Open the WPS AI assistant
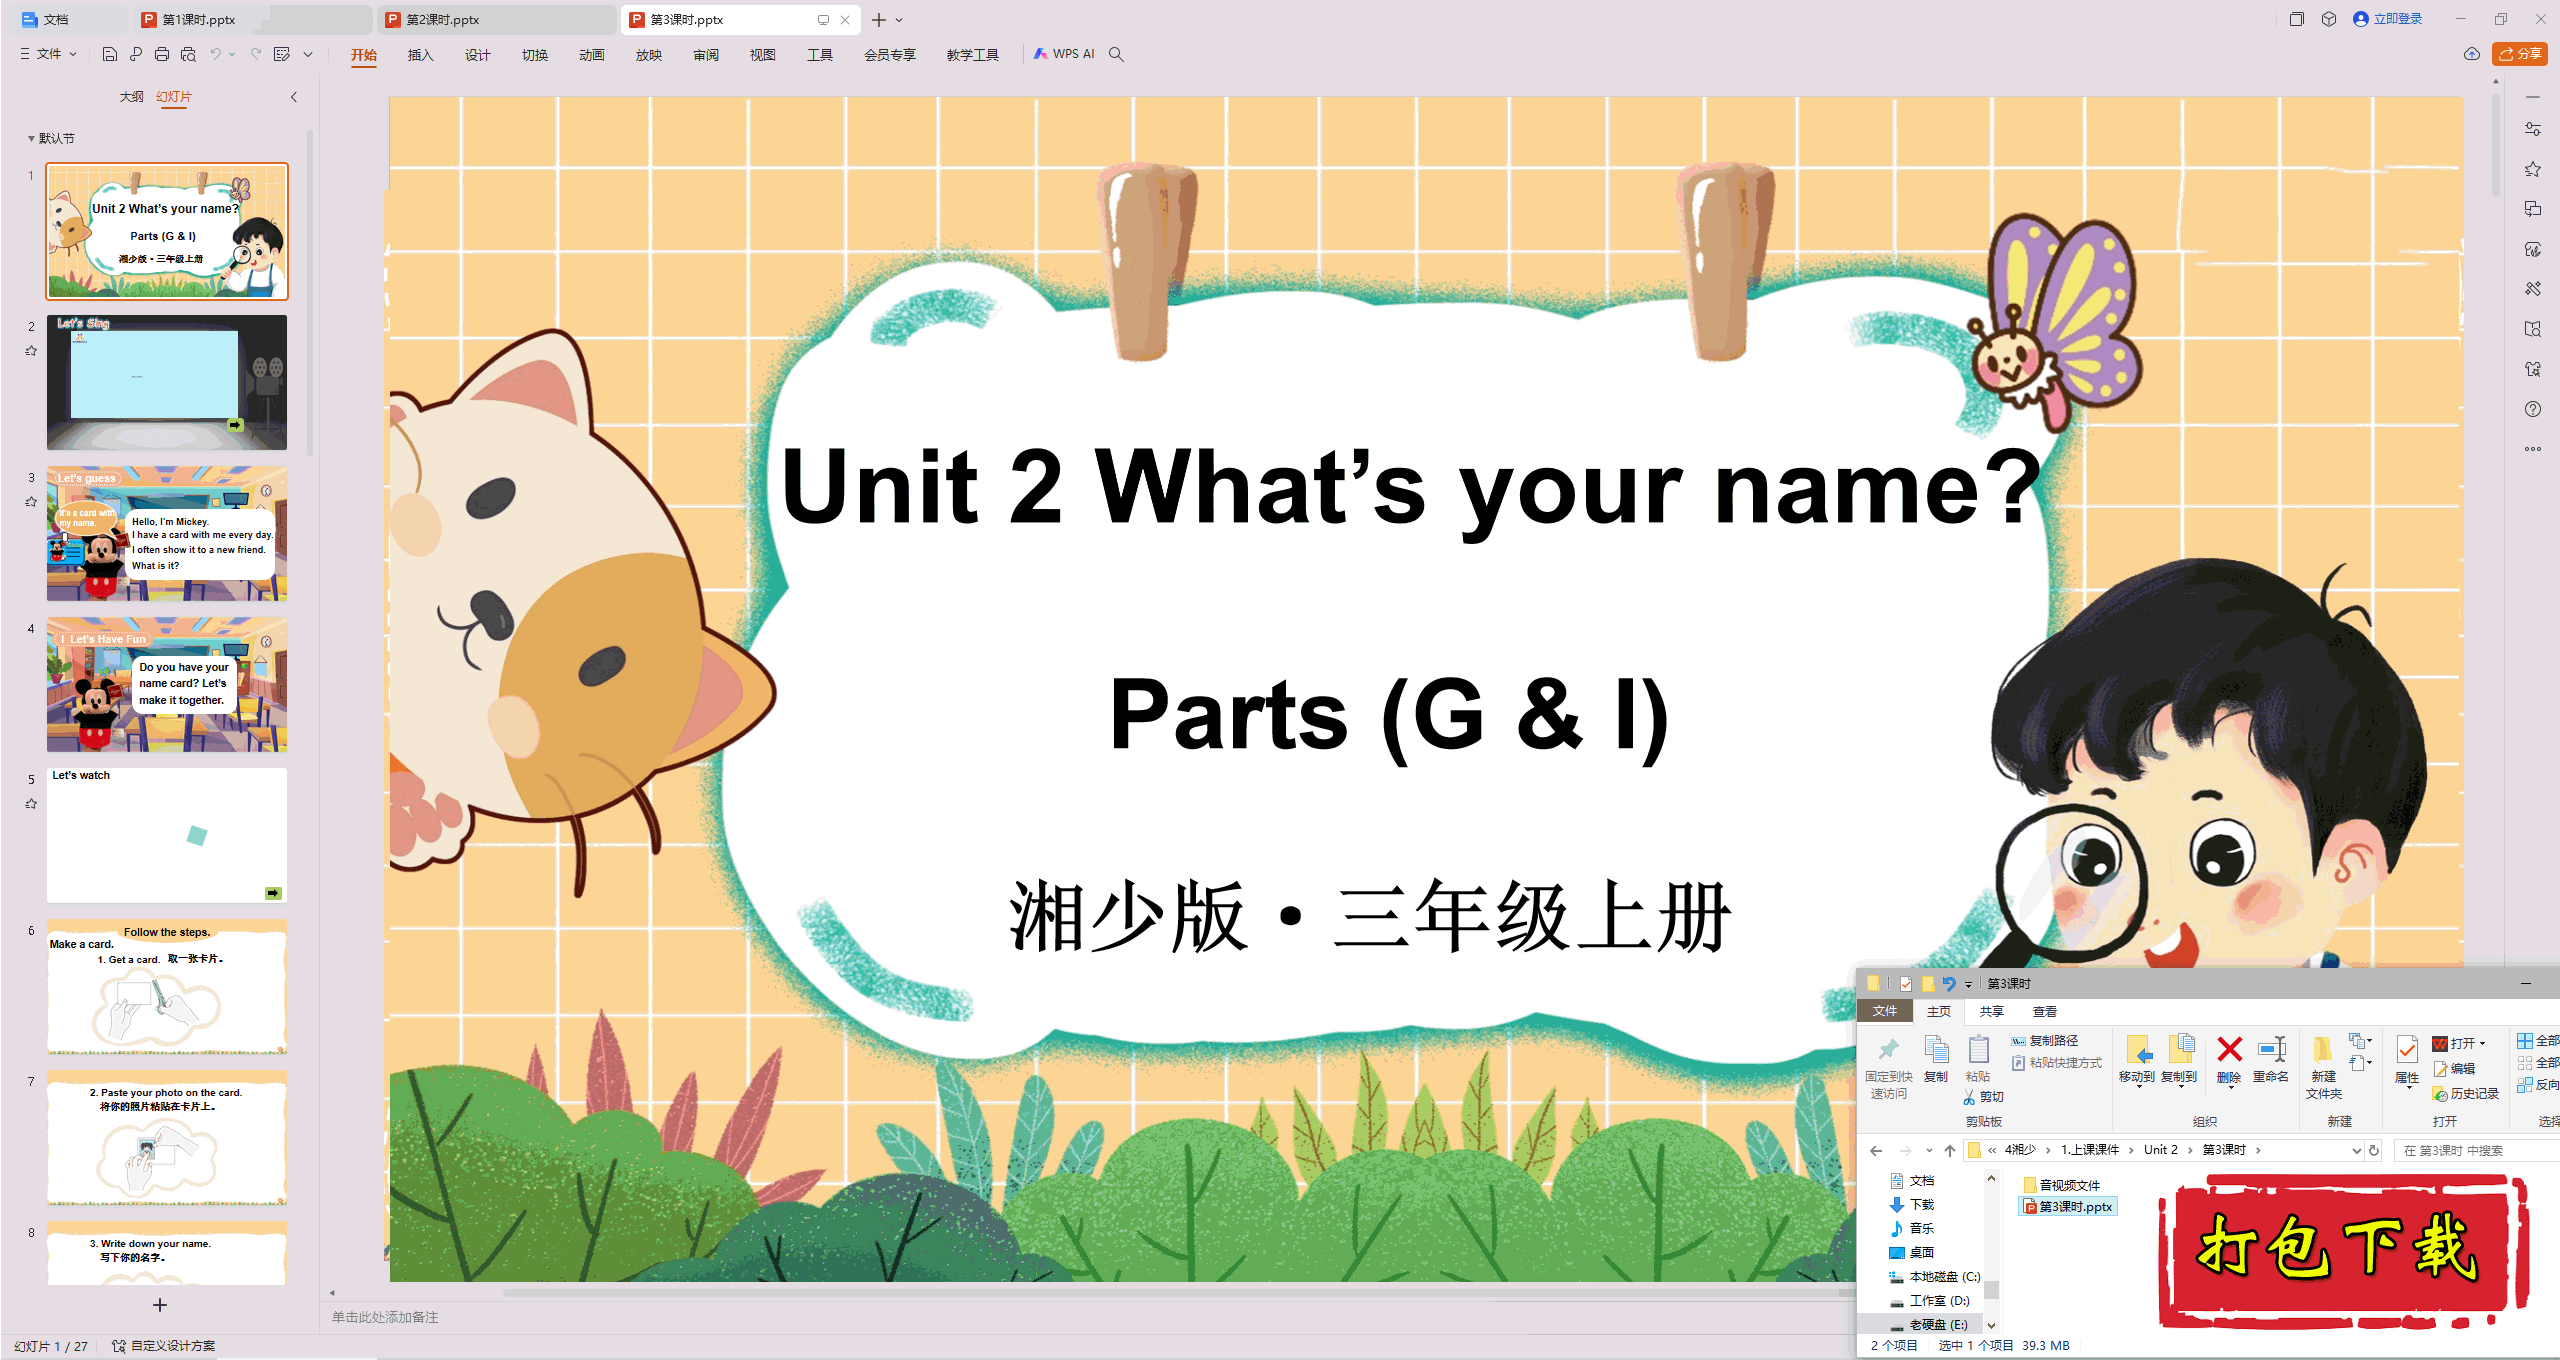The width and height of the screenshot is (2560, 1360). 1064,54
